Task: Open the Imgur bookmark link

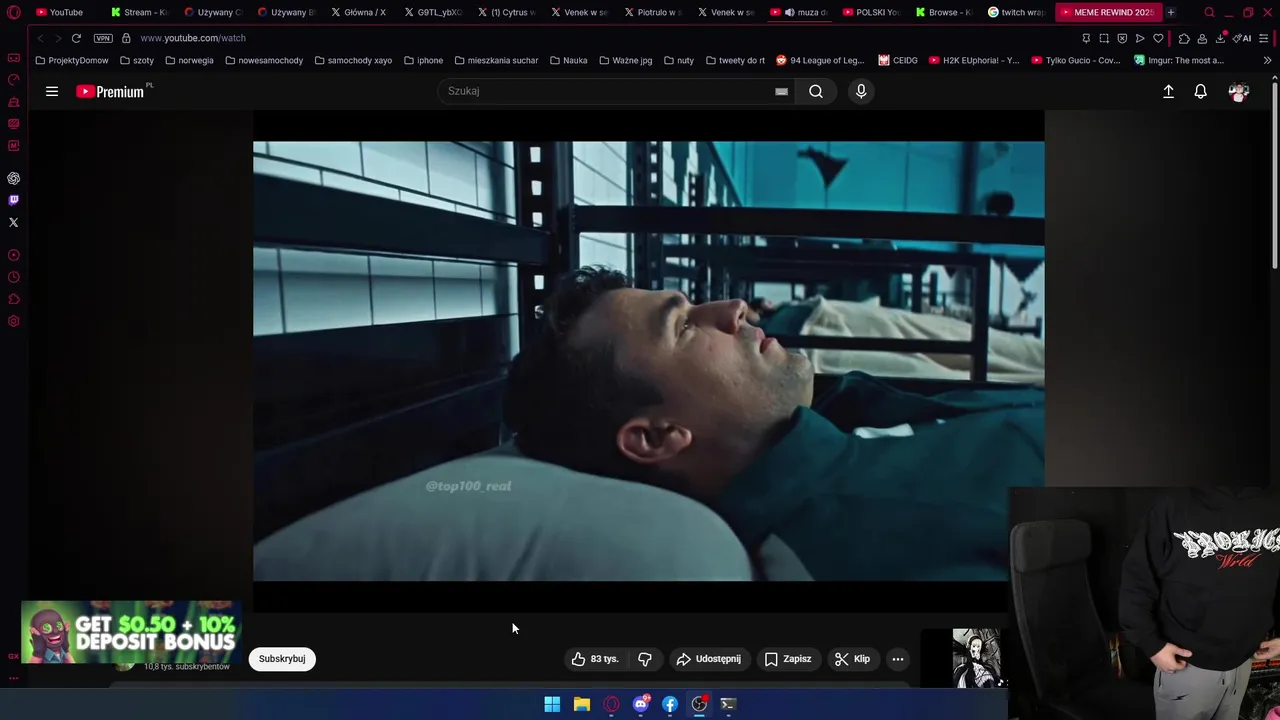Action: (1179, 60)
